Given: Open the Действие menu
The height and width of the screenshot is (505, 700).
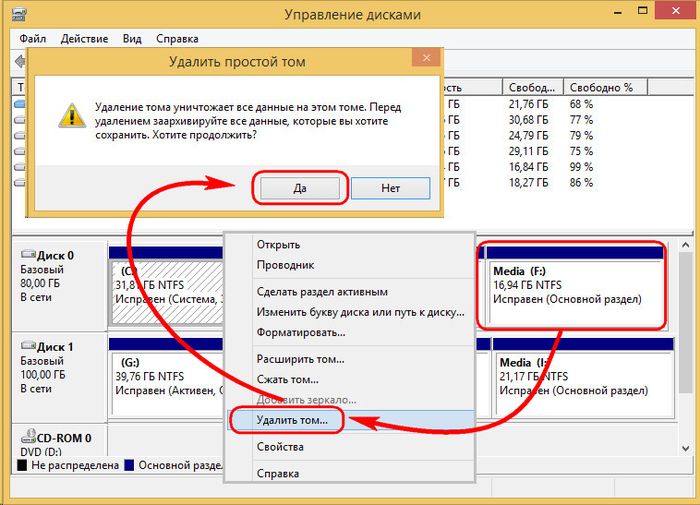Looking at the screenshot, I should tap(84, 37).
